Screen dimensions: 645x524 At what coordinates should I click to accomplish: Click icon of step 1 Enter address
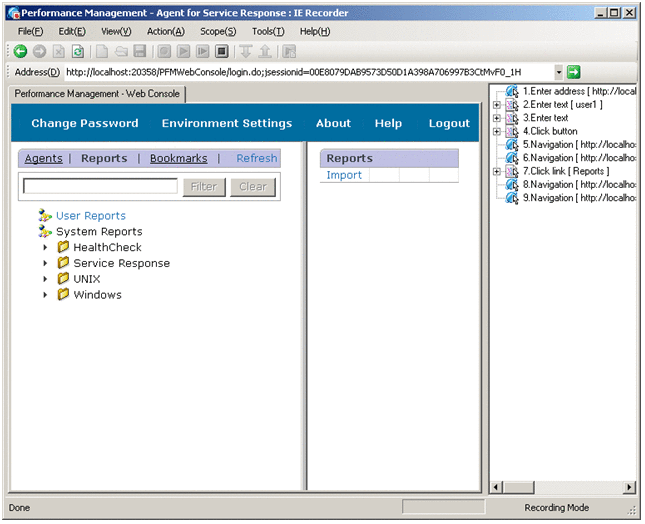pyautogui.click(x=512, y=92)
